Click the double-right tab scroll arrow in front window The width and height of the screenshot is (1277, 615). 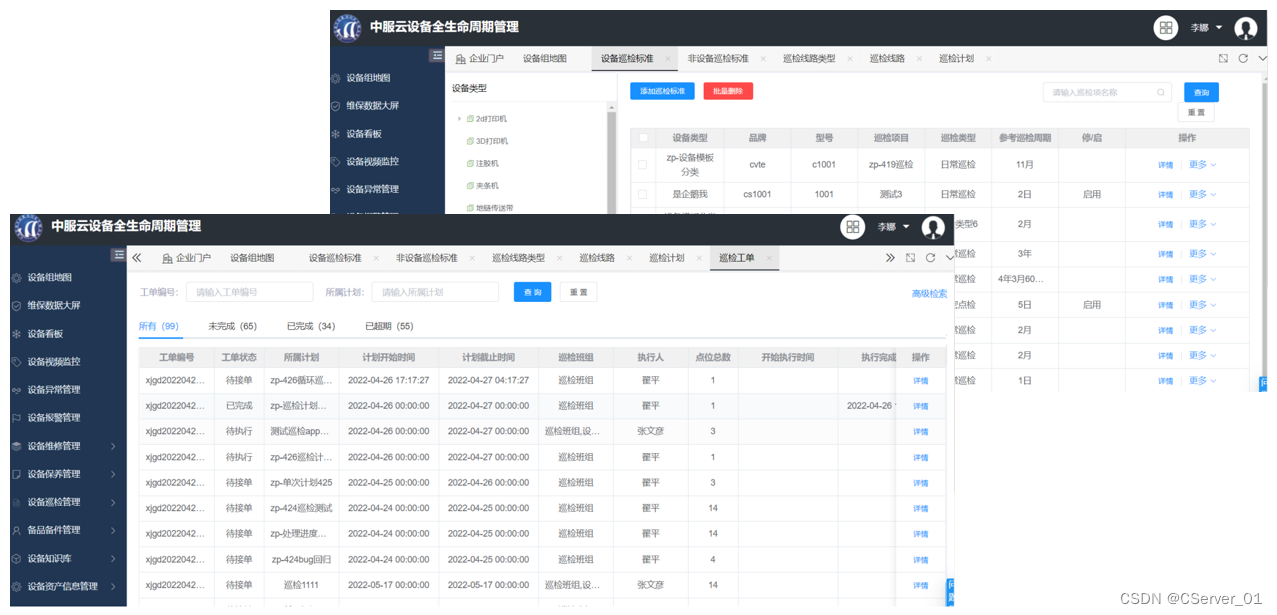pos(890,258)
